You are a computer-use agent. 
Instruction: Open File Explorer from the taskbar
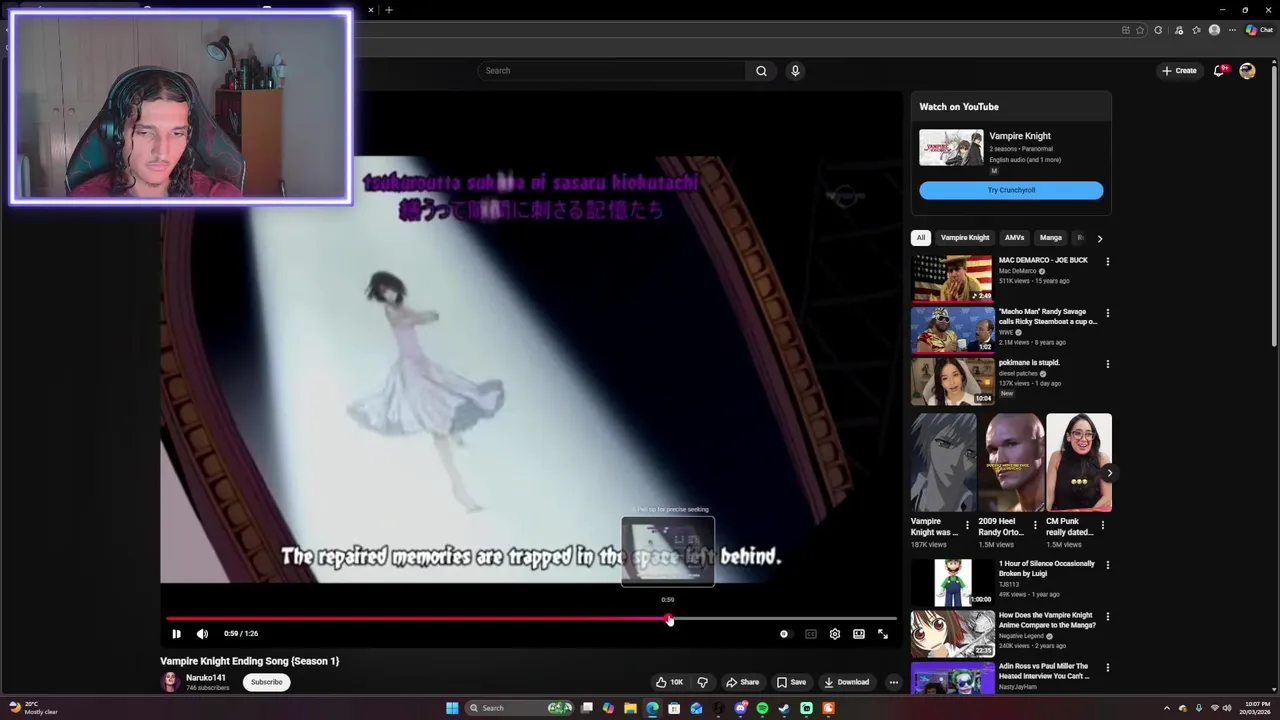[x=630, y=708]
